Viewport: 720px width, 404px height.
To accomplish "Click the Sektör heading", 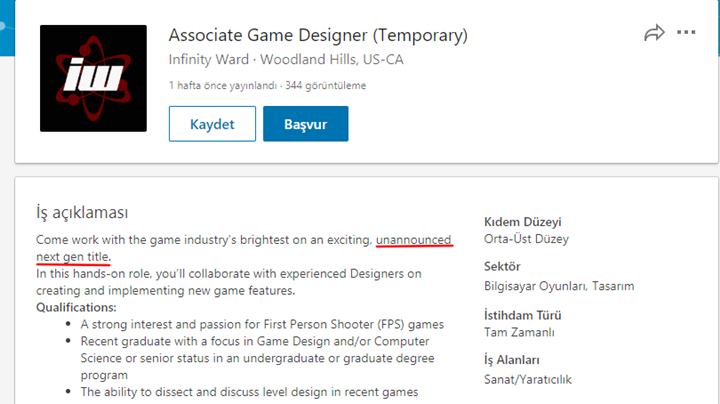I will 502,266.
